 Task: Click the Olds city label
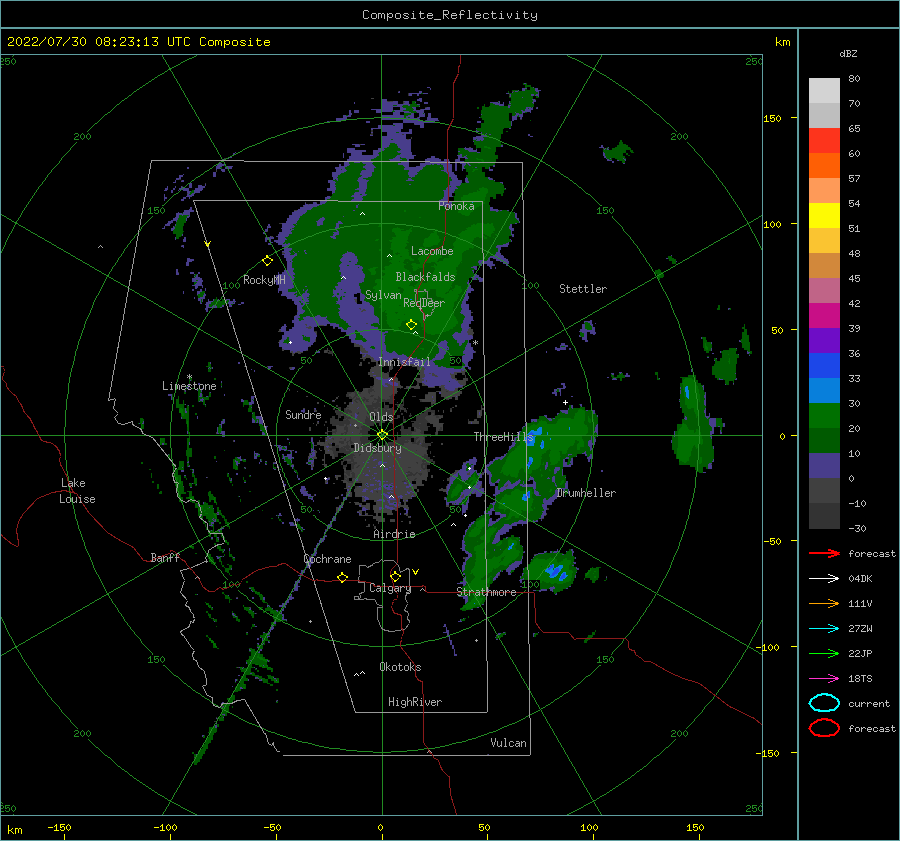[382, 417]
